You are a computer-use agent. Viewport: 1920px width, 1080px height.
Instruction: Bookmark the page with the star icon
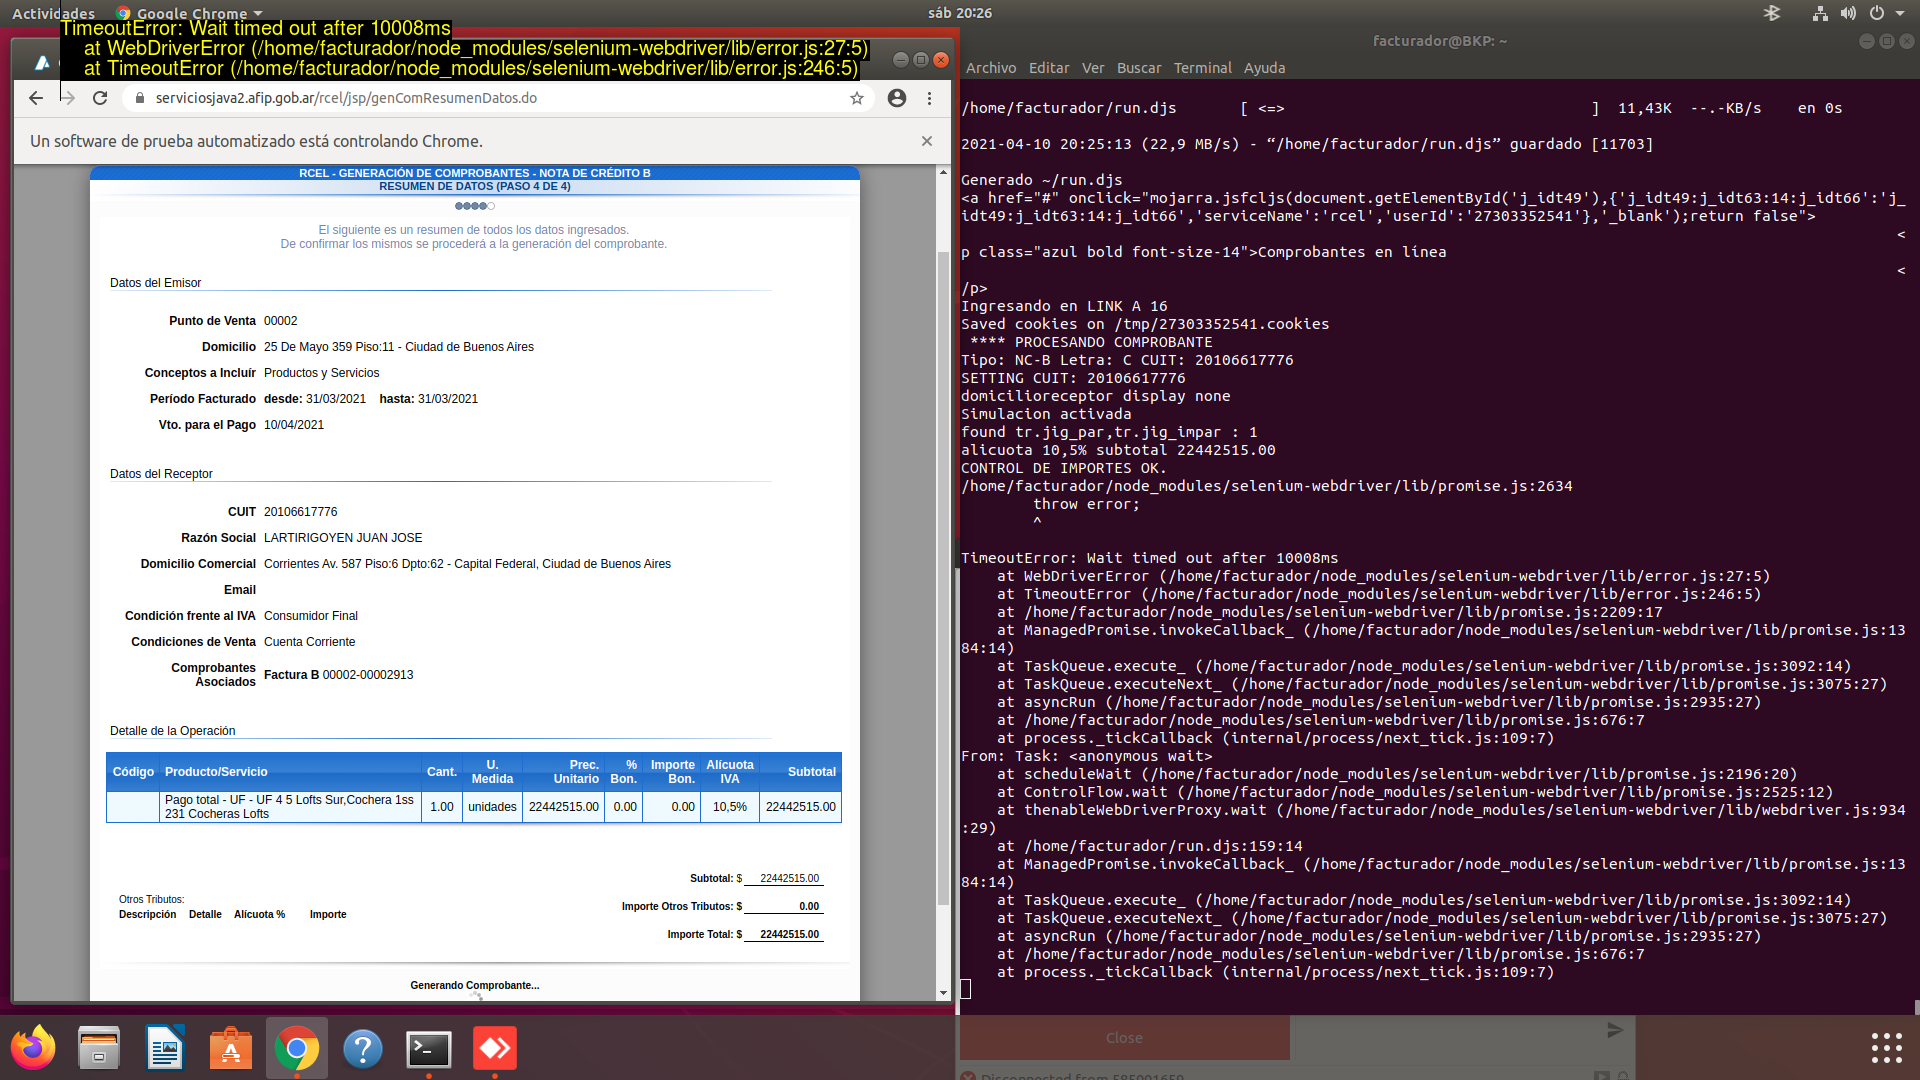click(857, 98)
